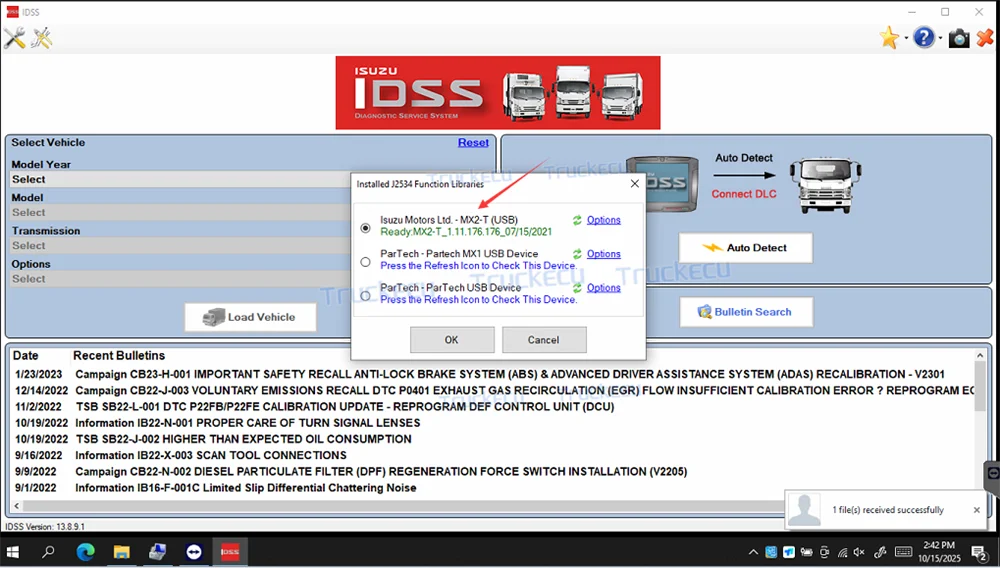Click the crossed tools with sparkle icon
The height and width of the screenshot is (568, 1000).
[42, 38]
